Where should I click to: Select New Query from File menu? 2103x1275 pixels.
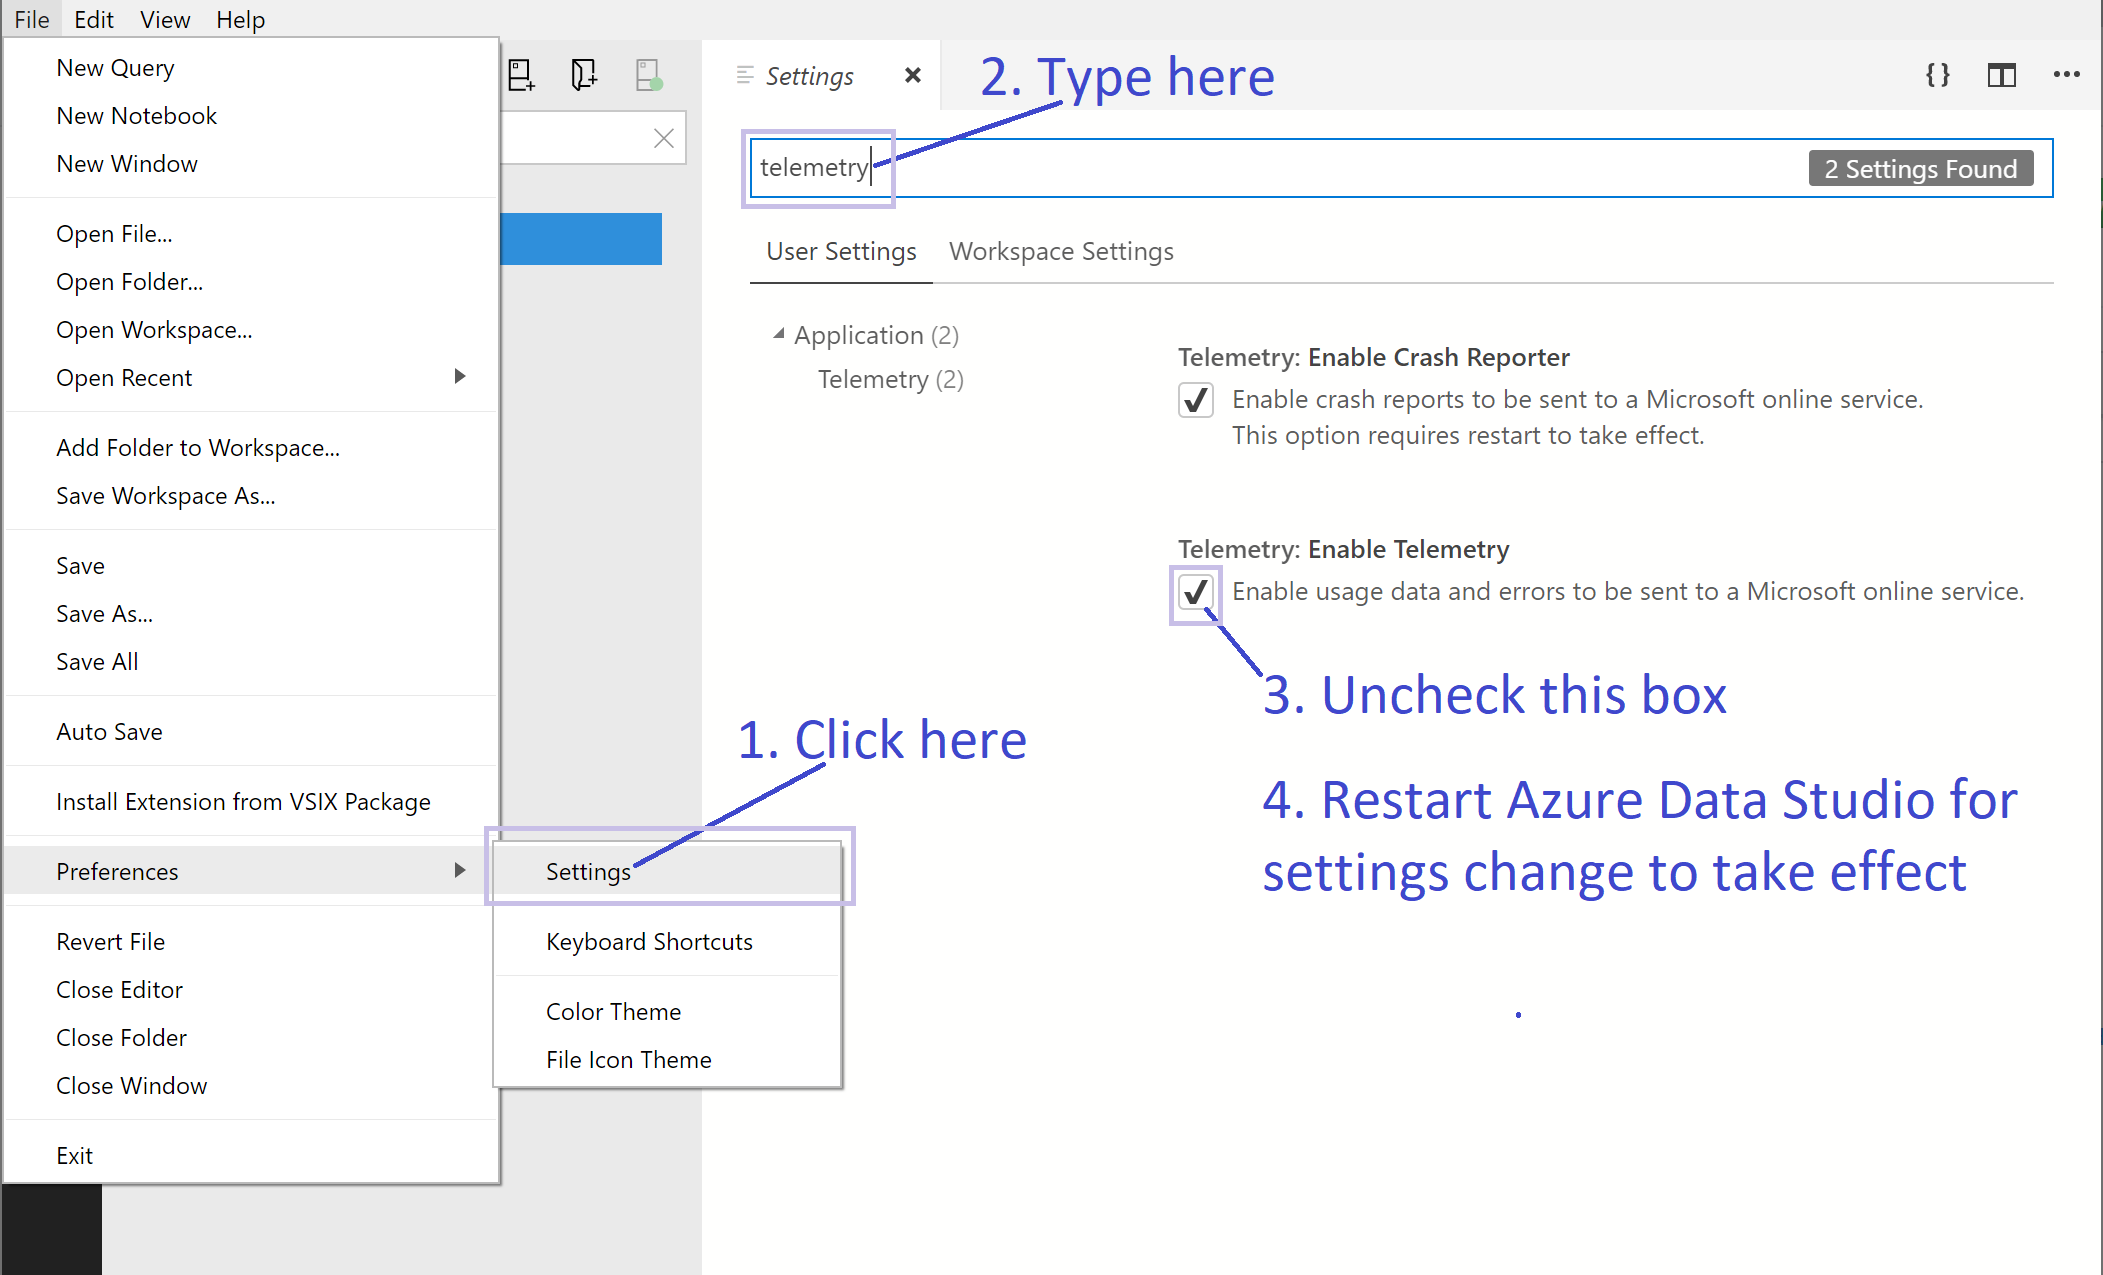(251, 68)
